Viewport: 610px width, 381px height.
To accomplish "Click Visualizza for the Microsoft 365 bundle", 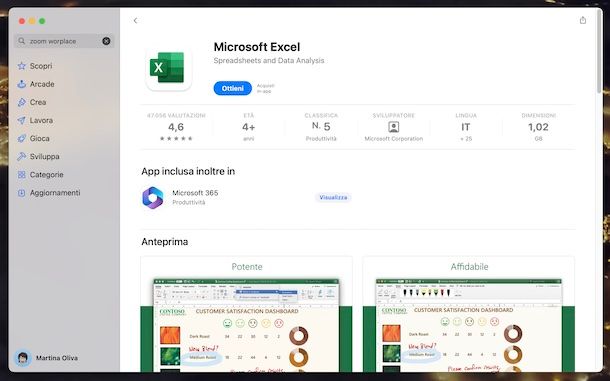I will tap(333, 198).
